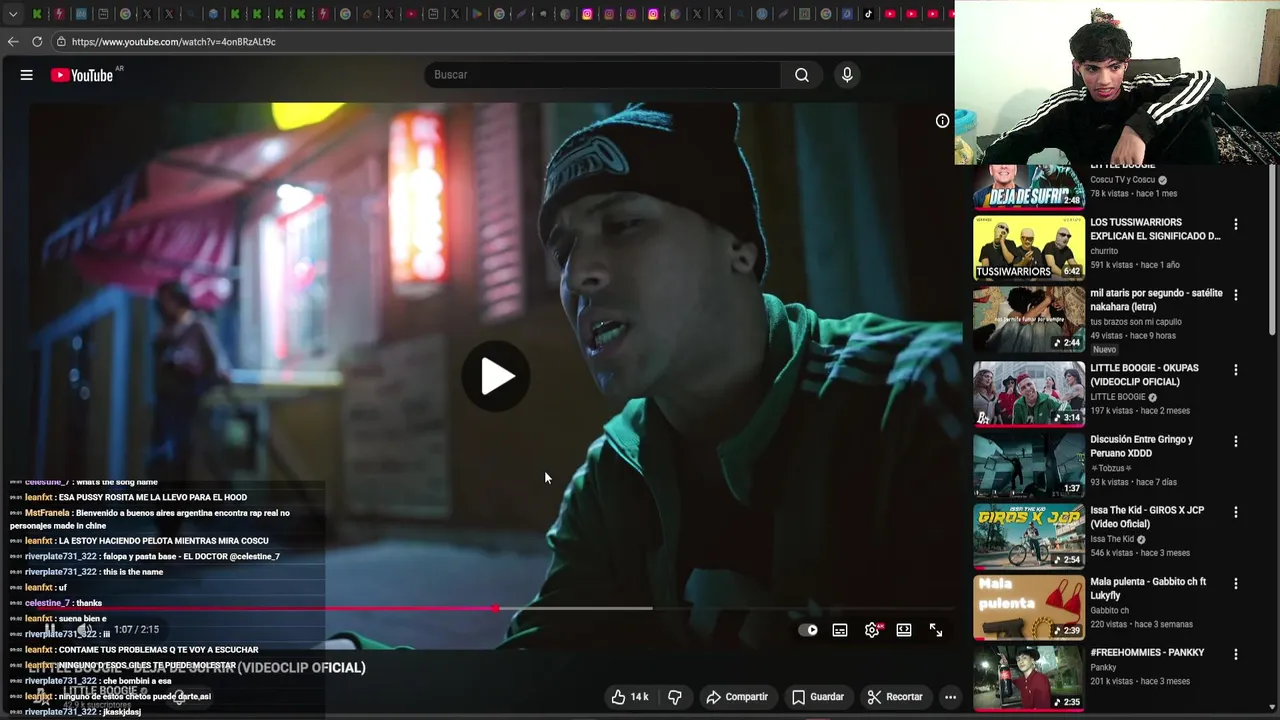Save the video with Guardar
The width and height of the screenshot is (1280, 720).
818,697
